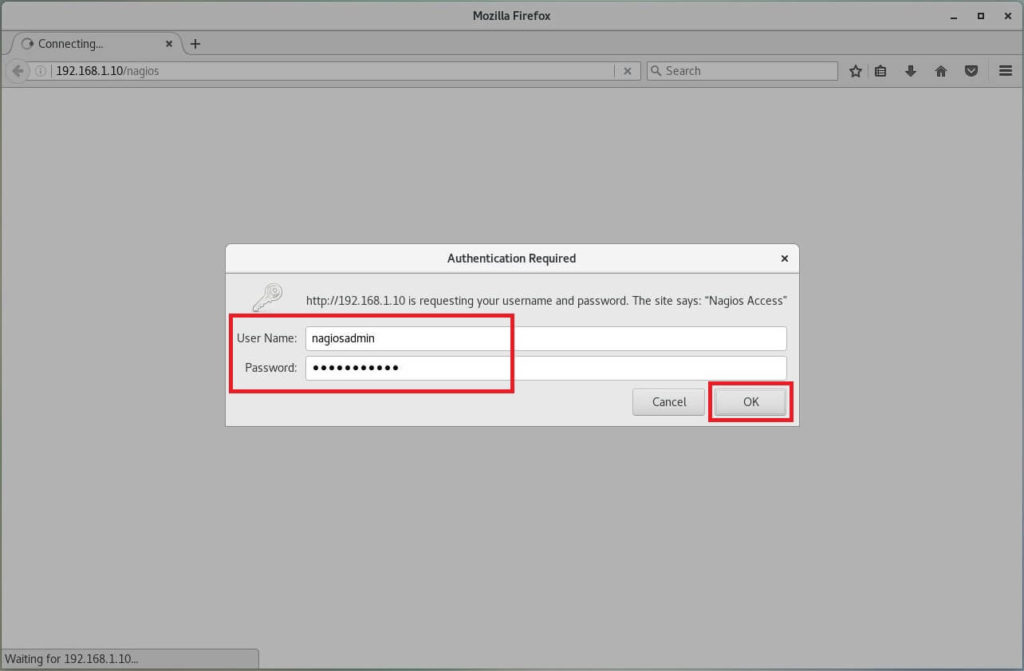Close the Authentication Required dialog
This screenshot has width=1024, height=671.
784,259
